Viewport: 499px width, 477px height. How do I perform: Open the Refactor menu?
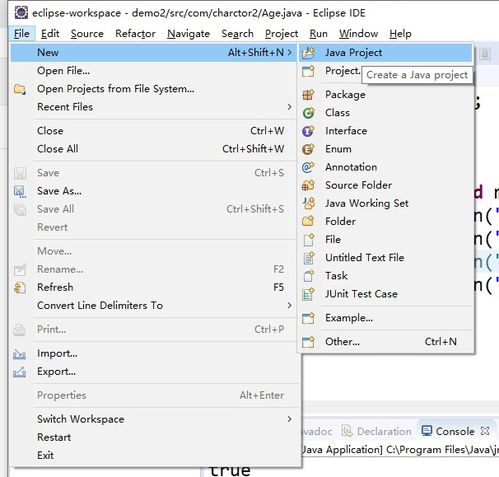click(135, 34)
